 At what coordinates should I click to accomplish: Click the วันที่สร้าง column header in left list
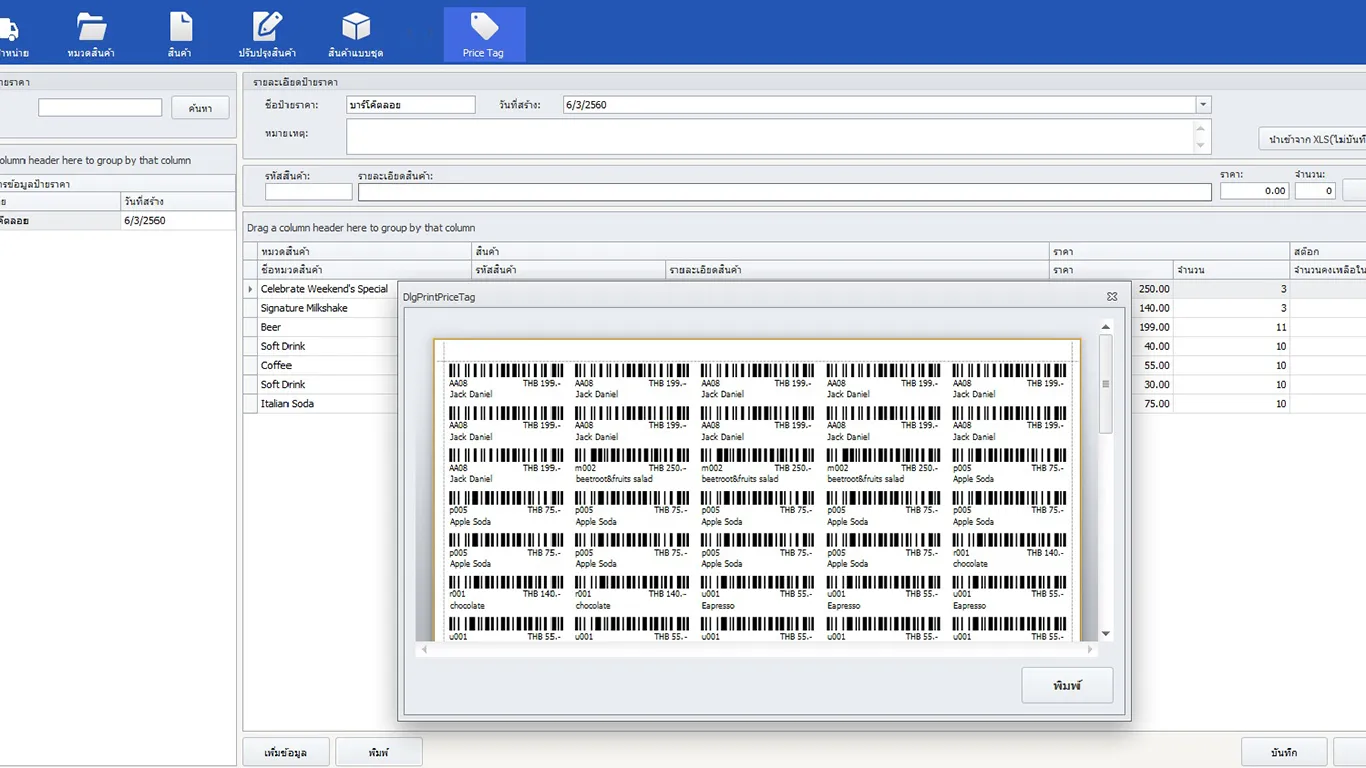pos(178,201)
